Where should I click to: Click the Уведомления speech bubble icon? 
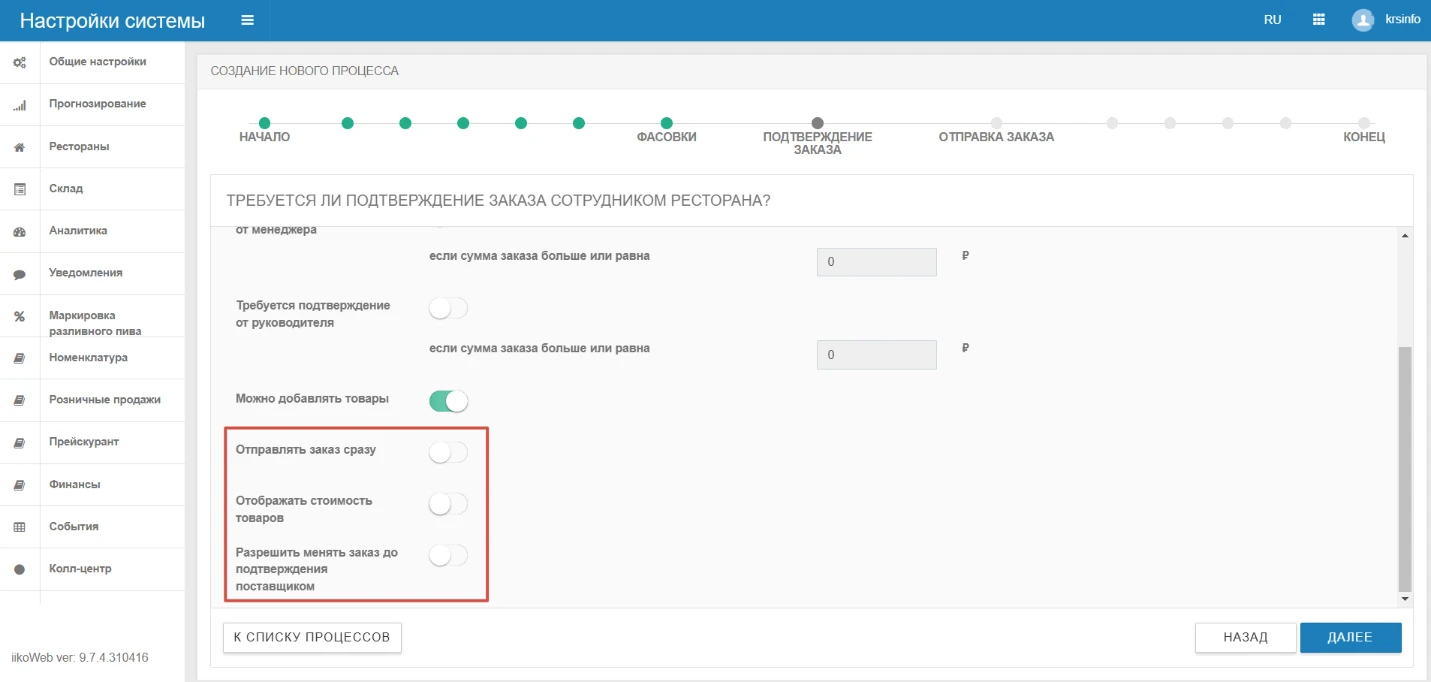tap(19, 273)
